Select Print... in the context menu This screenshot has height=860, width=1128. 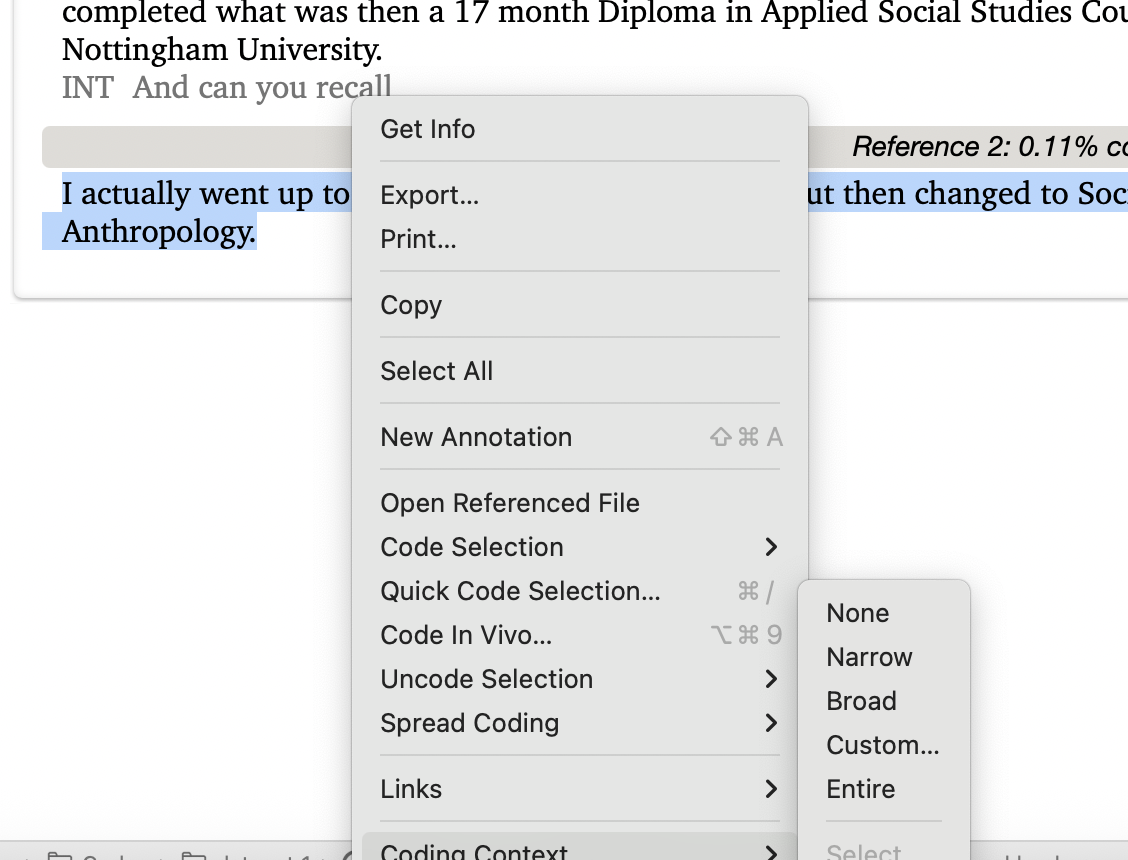418,239
